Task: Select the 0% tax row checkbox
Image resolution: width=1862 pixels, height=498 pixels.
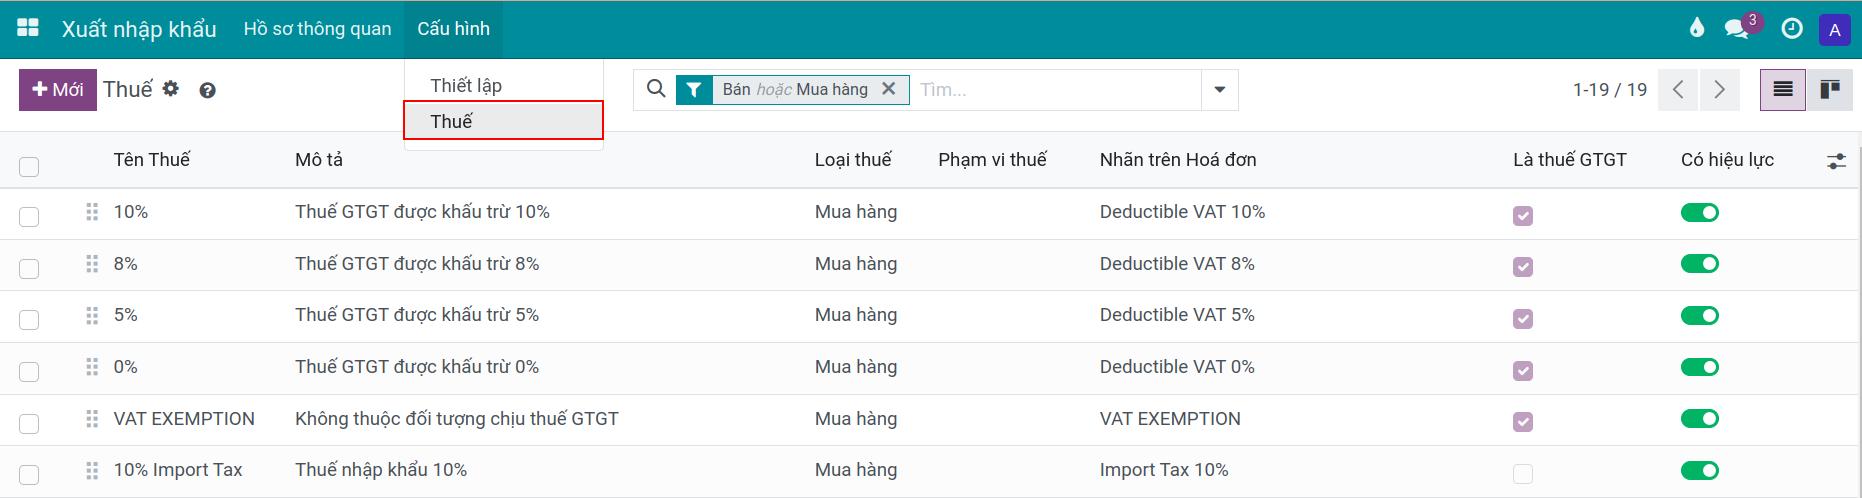Action: tap(29, 372)
